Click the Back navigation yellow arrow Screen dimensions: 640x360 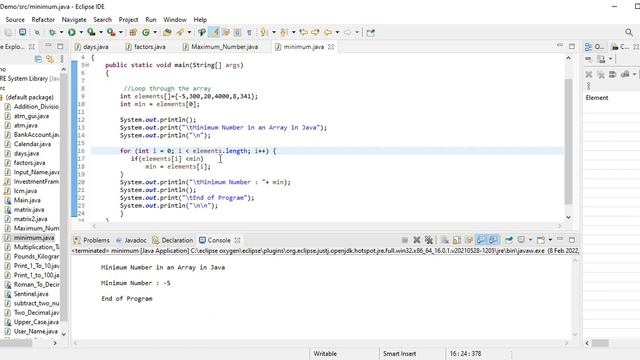(328, 32)
